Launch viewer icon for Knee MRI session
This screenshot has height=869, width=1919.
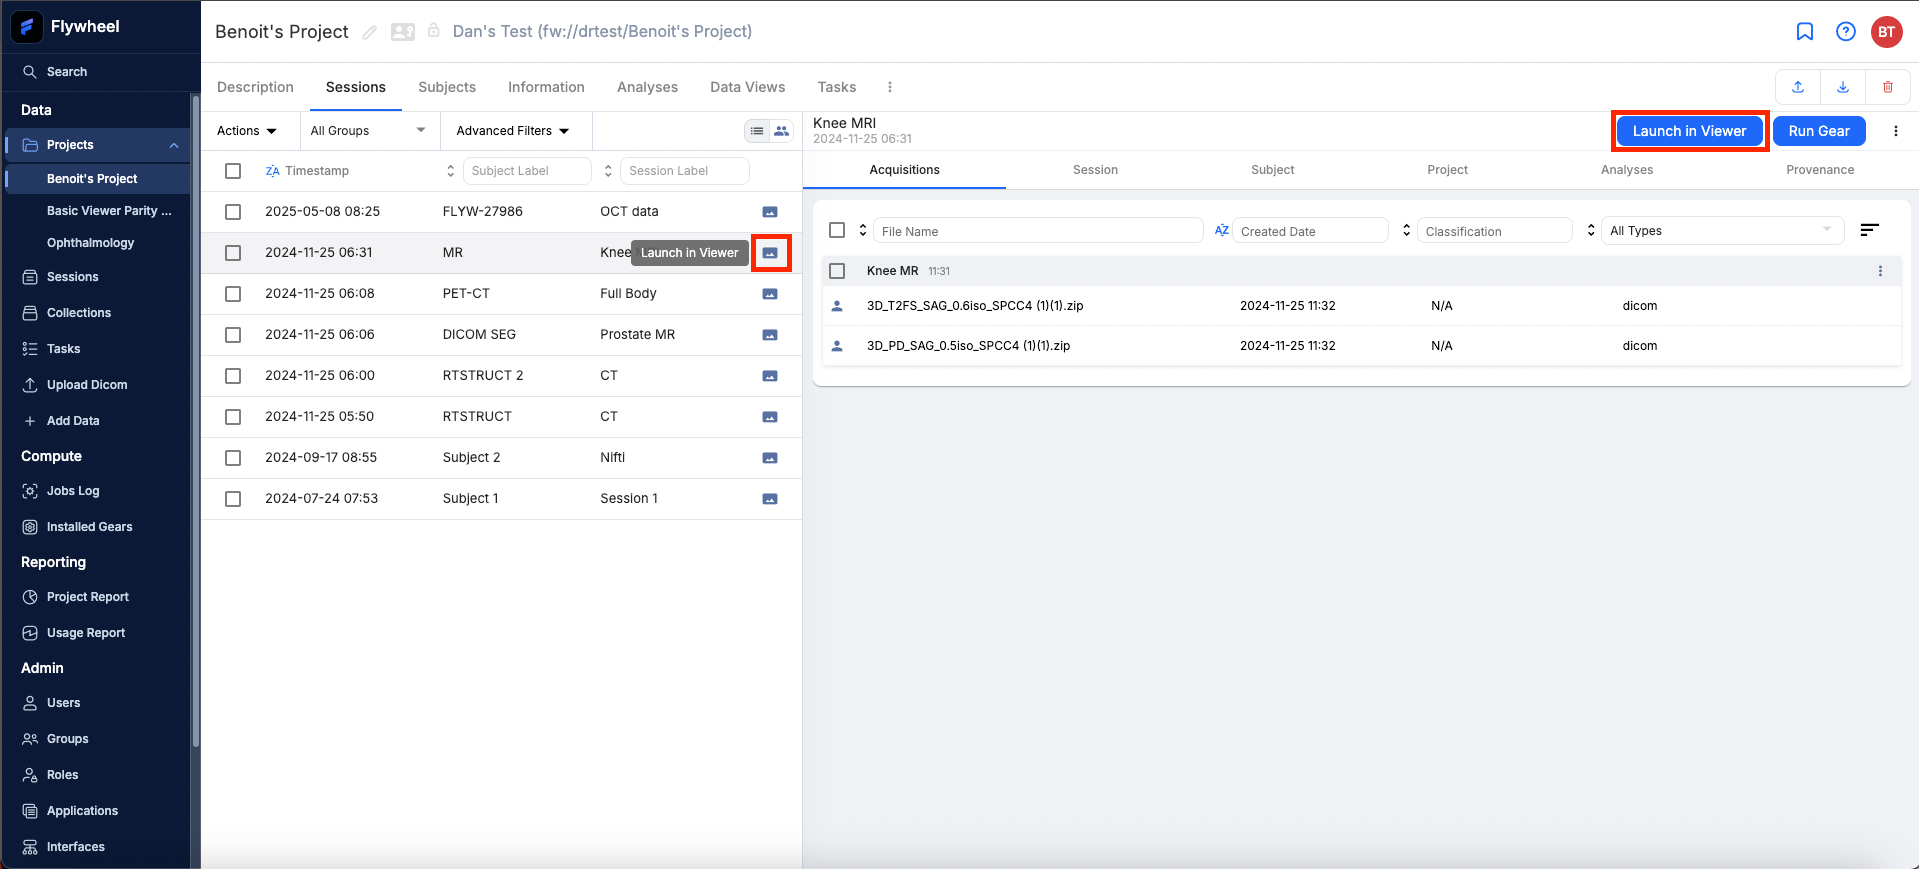click(x=770, y=253)
